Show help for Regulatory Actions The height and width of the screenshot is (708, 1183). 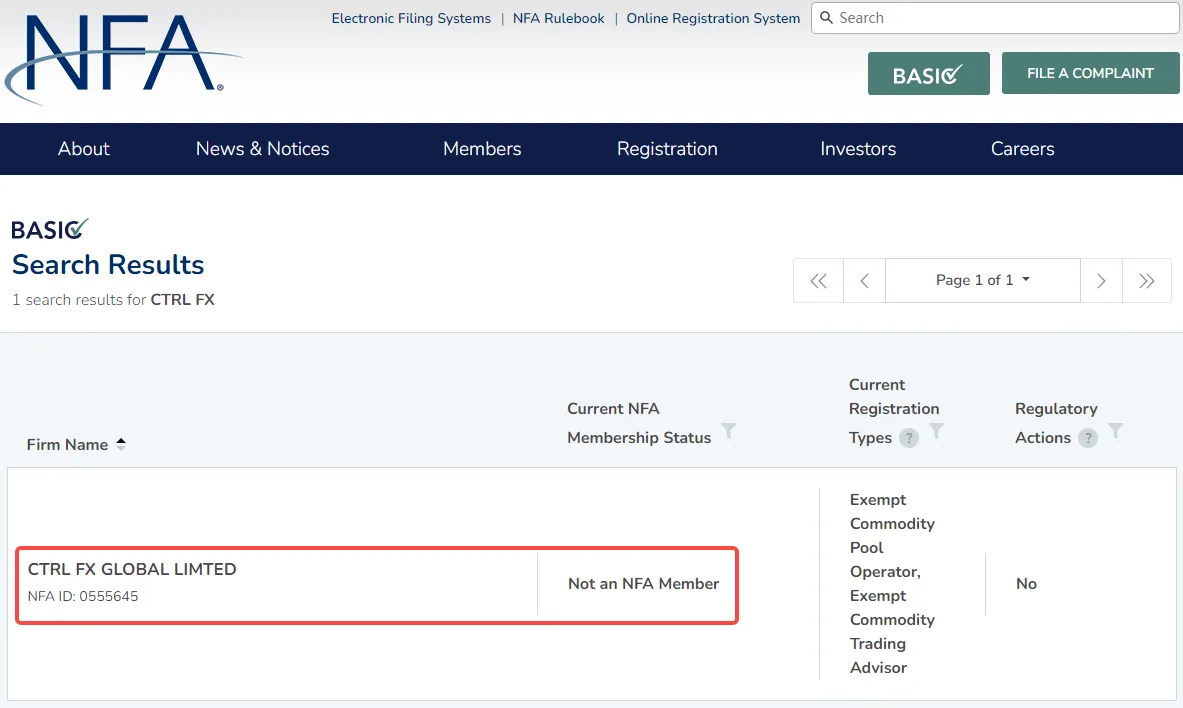click(x=1088, y=438)
